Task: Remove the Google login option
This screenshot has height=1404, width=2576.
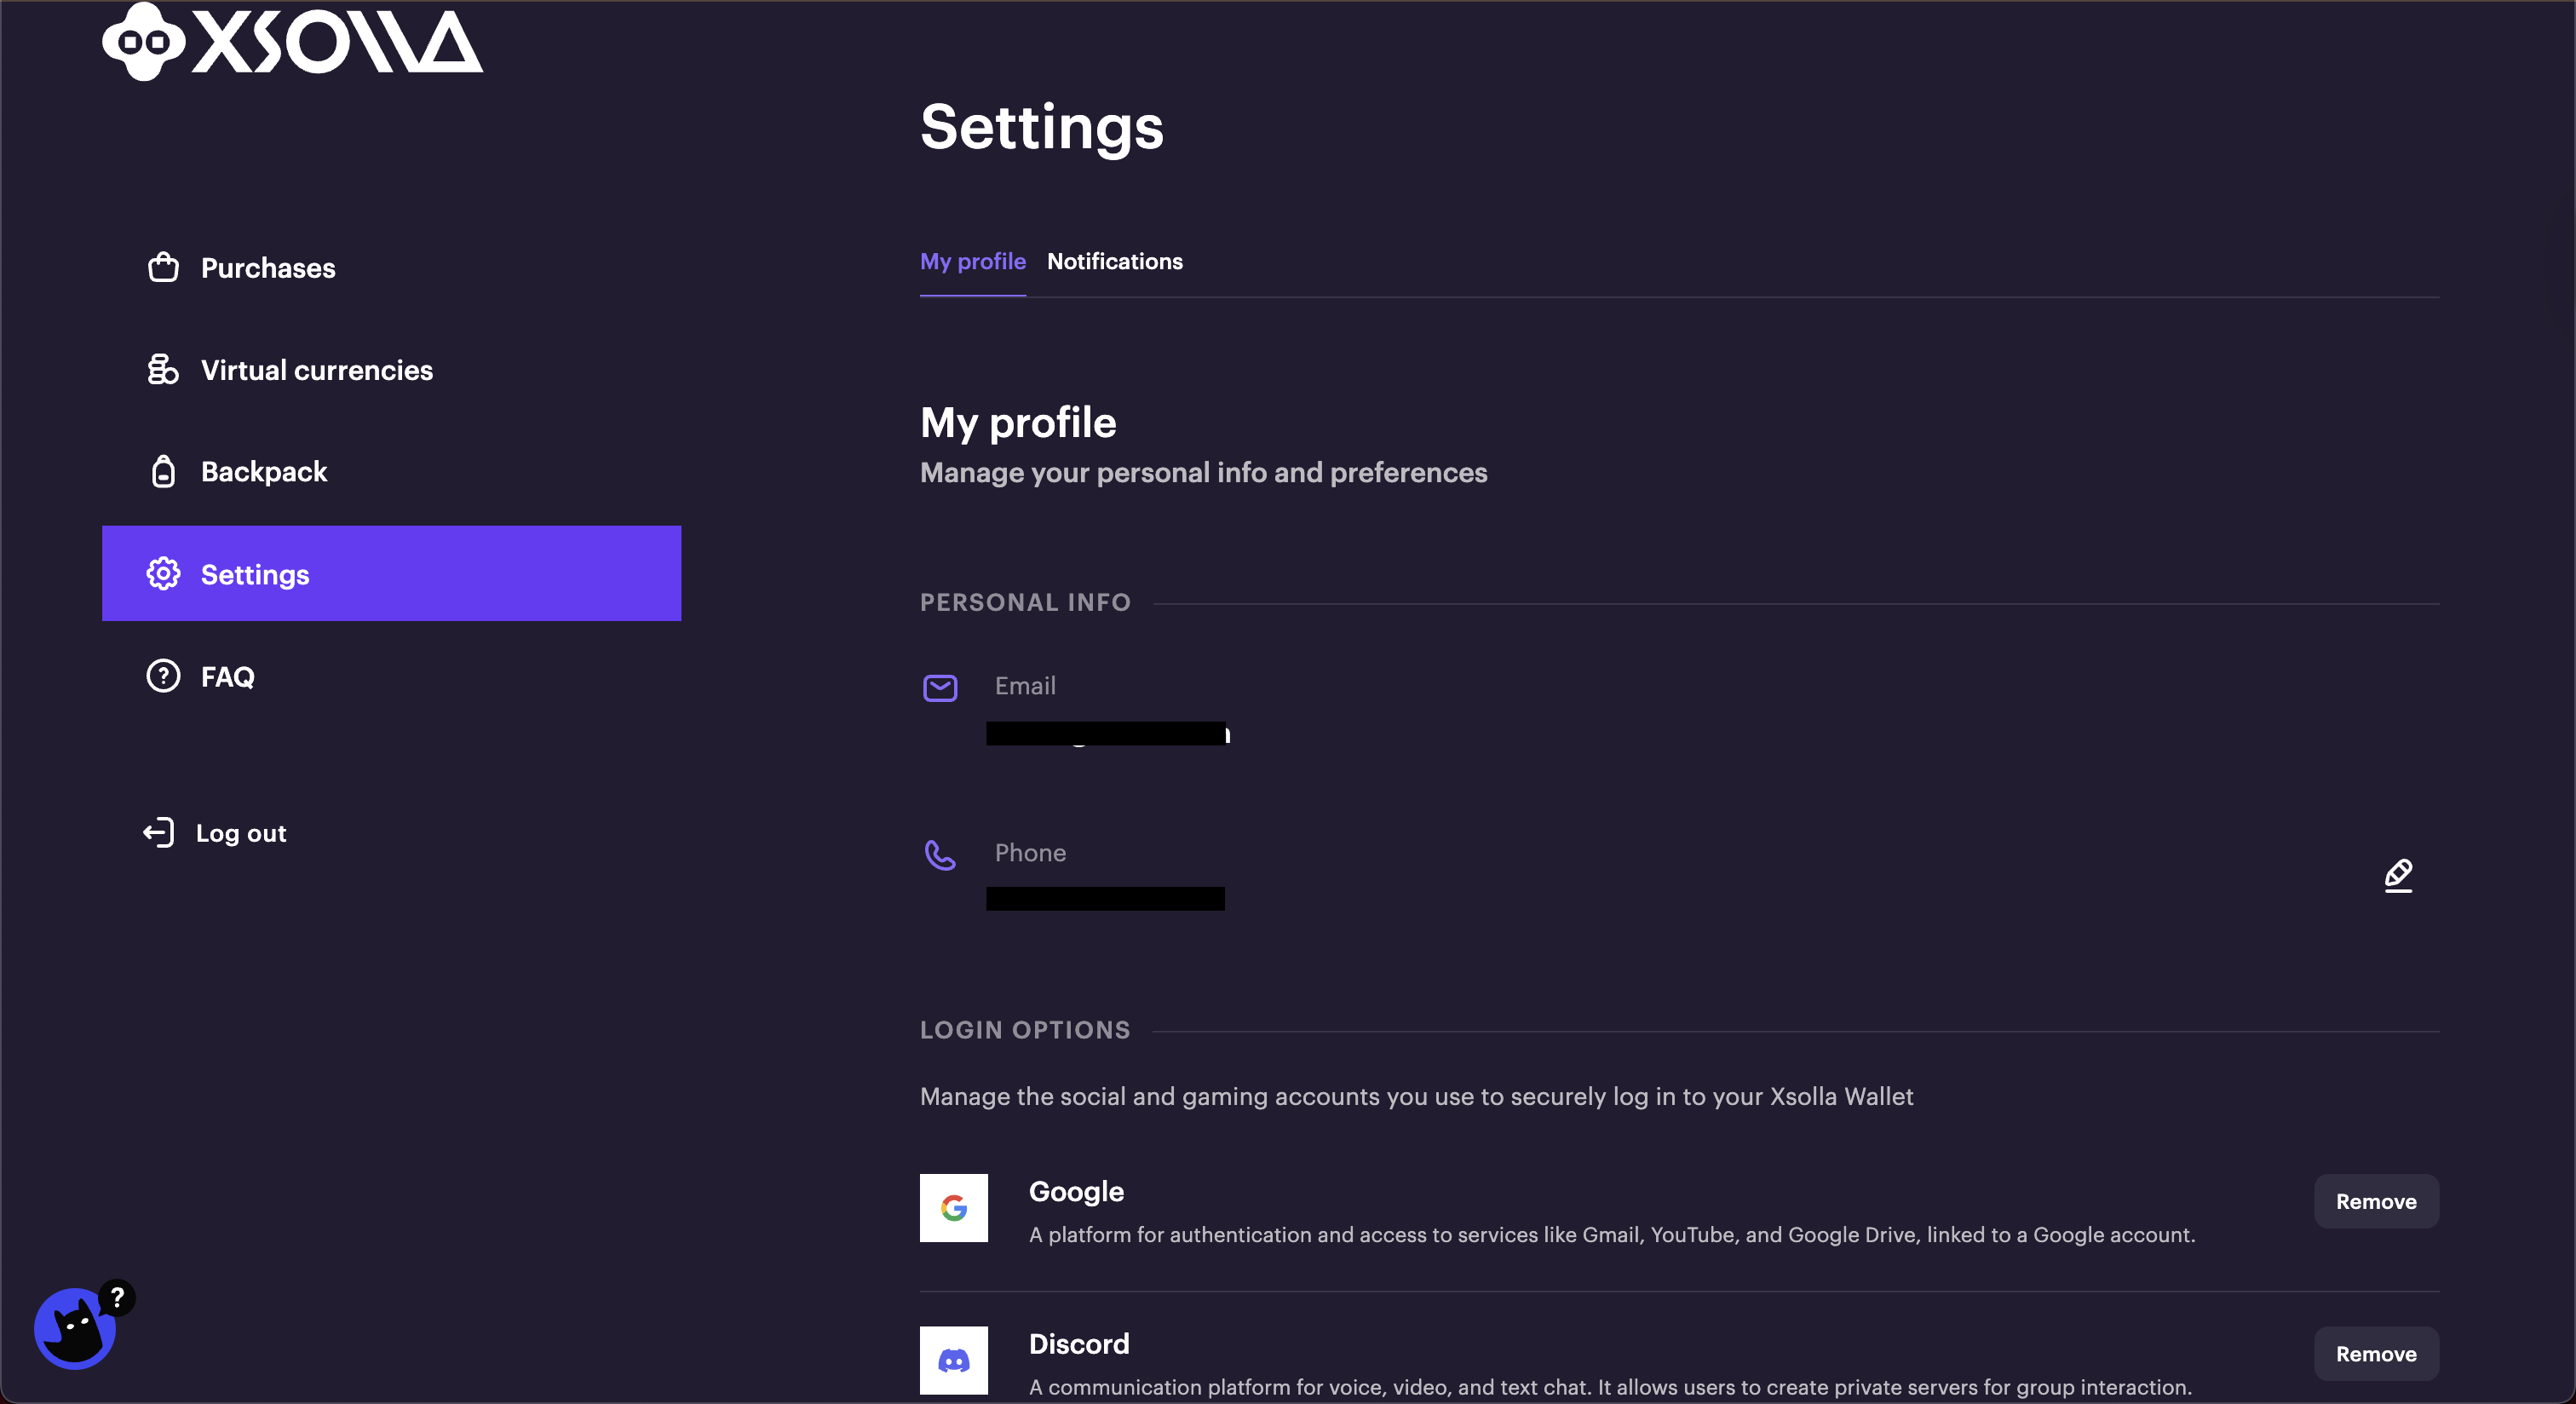Action: [x=2375, y=1202]
